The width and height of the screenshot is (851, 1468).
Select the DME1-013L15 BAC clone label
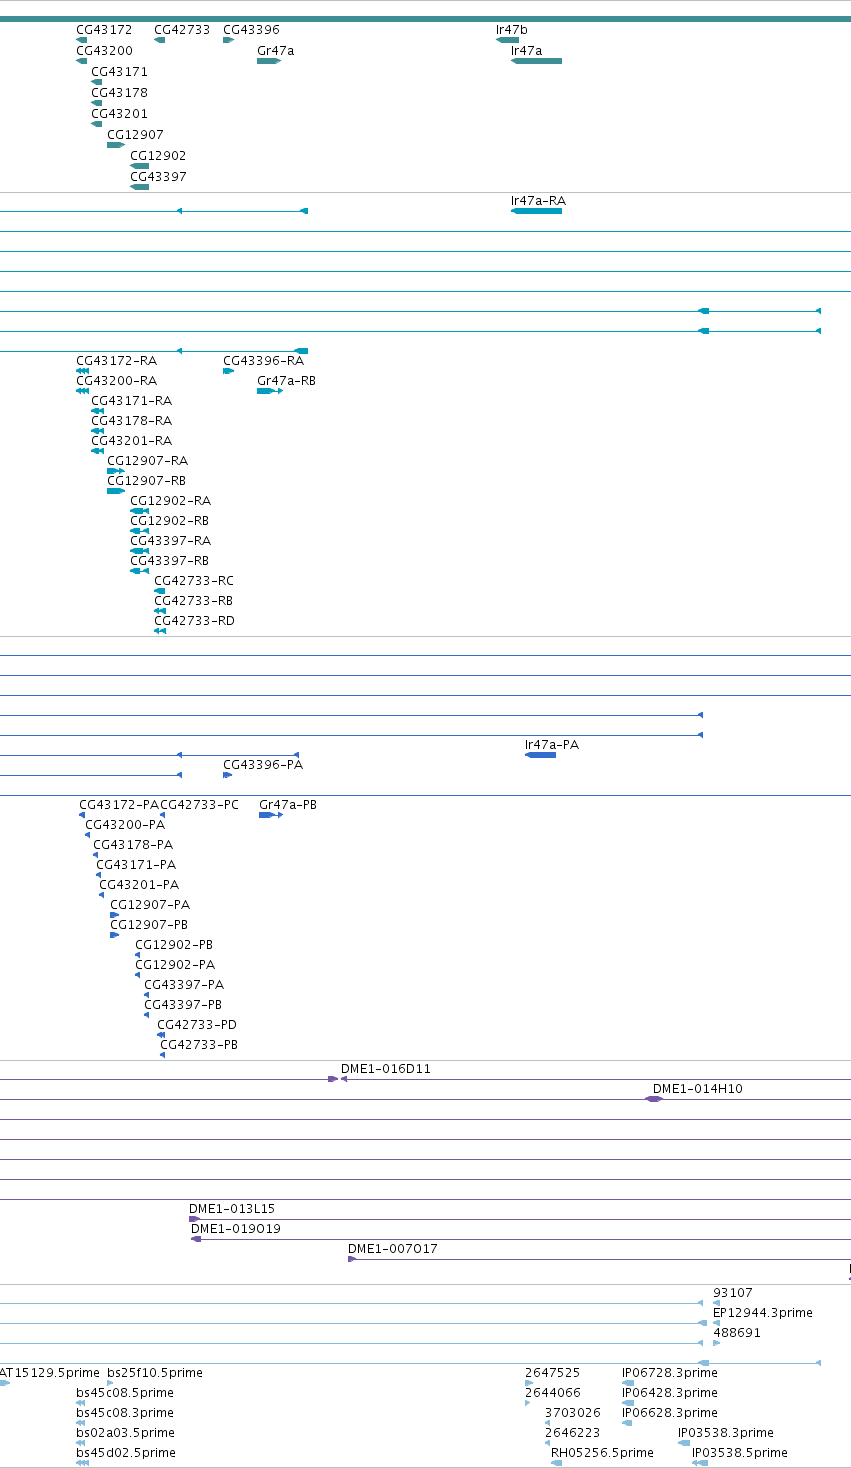(x=232, y=1209)
